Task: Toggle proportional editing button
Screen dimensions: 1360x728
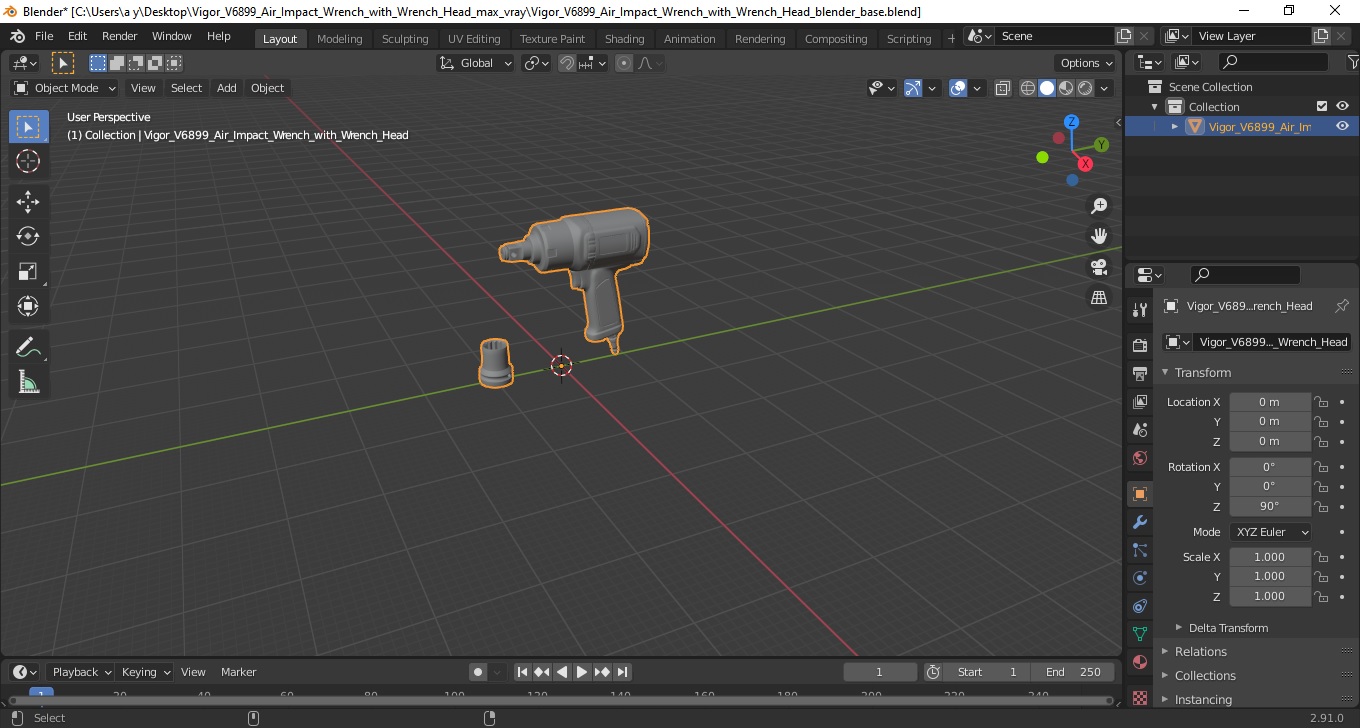Action: click(x=624, y=63)
